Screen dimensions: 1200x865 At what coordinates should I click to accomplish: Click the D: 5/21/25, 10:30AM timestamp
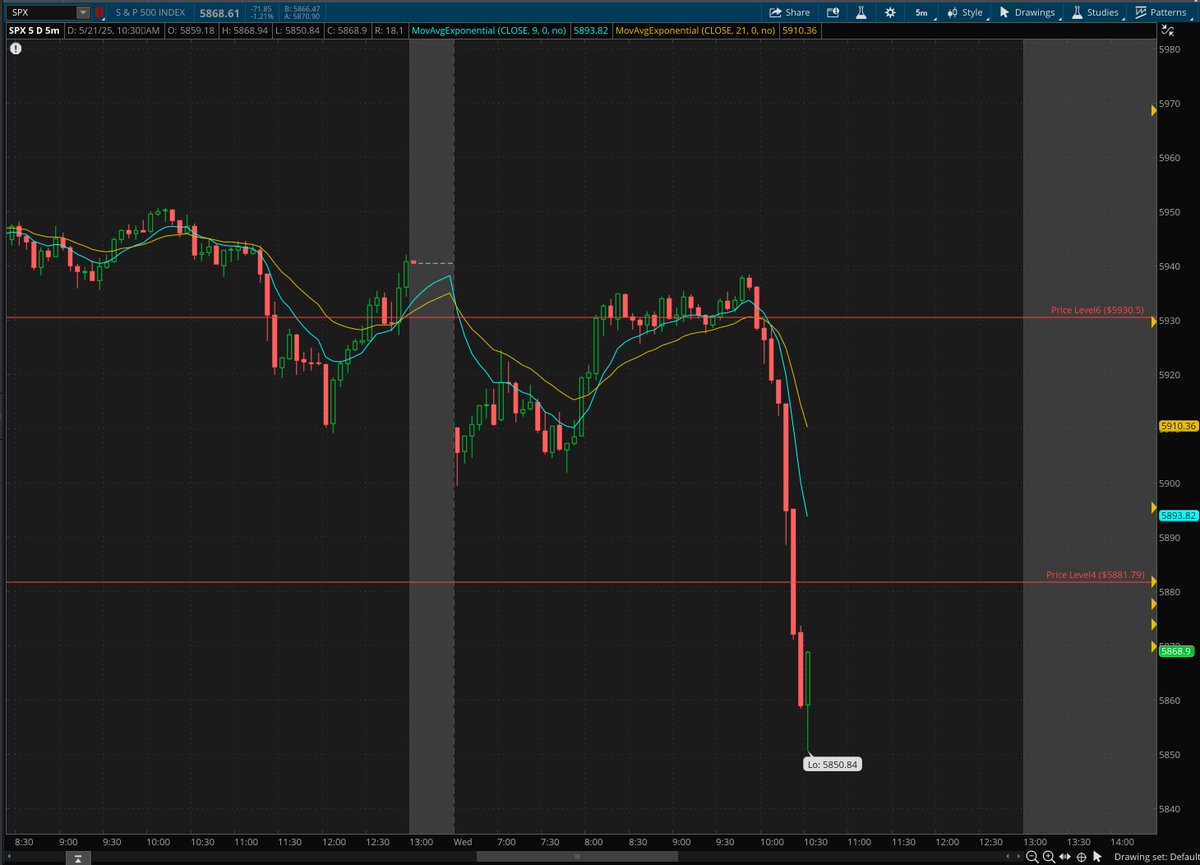[113, 31]
